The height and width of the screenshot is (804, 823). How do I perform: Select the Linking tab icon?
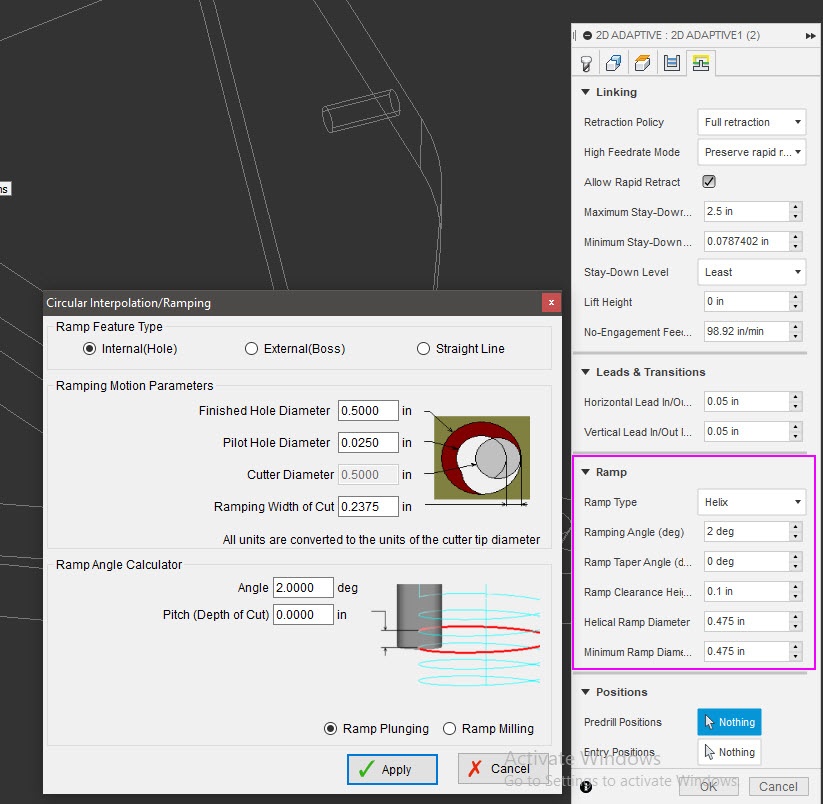[x=700, y=63]
